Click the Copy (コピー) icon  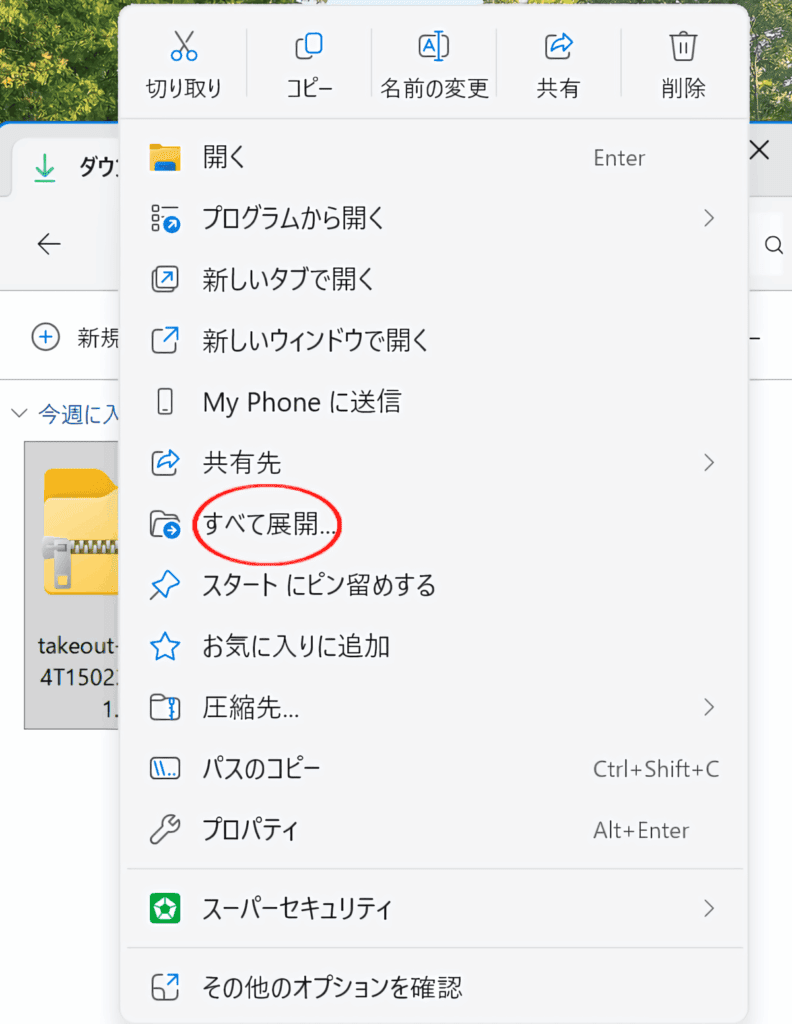click(309, 46)
